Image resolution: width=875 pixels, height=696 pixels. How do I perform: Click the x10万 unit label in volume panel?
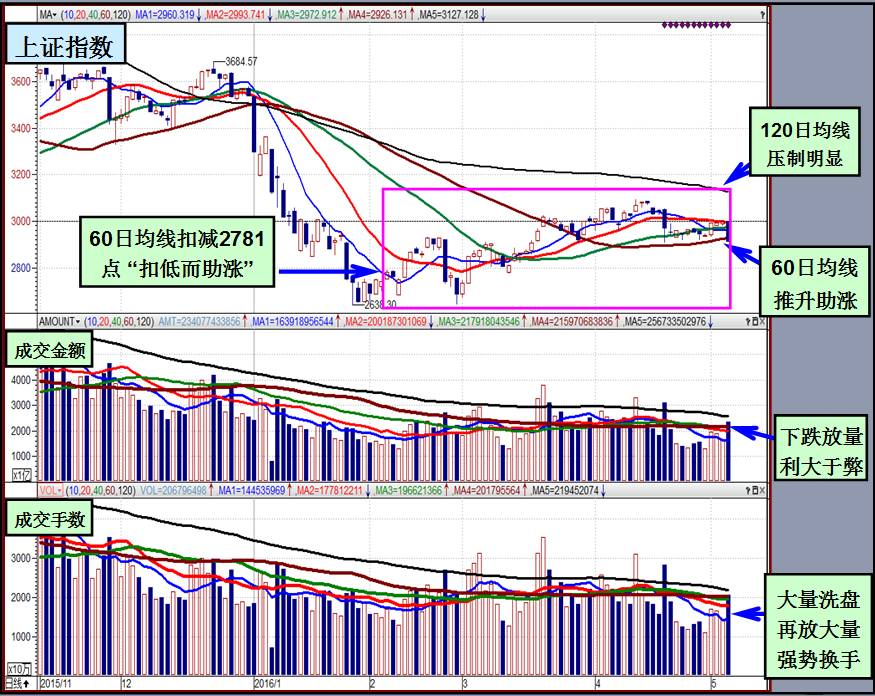coord(20,668)
